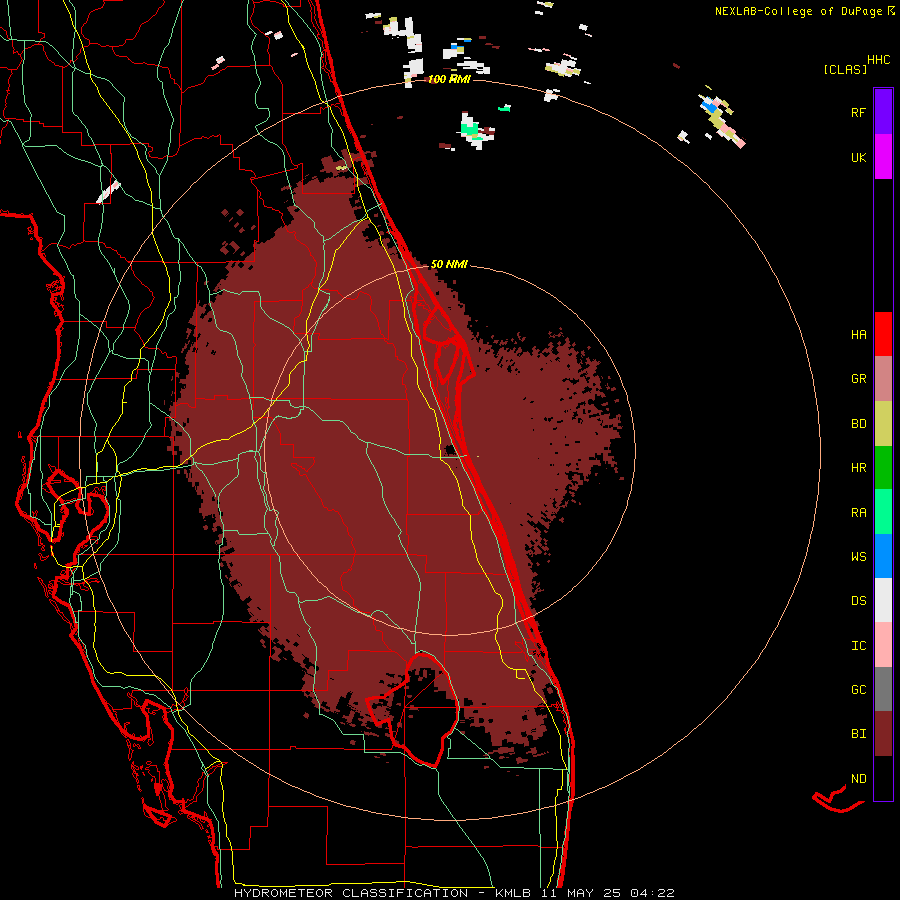Click the ND black legend swatch

pyautogui.click(x=883, y=778)
